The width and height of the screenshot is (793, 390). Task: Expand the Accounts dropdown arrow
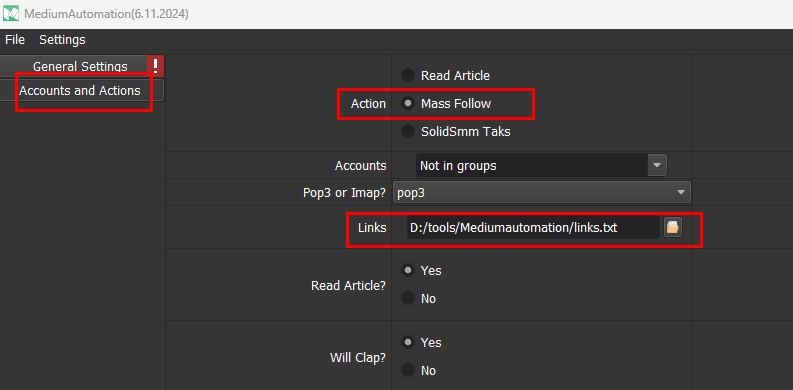tap(657, 165)
